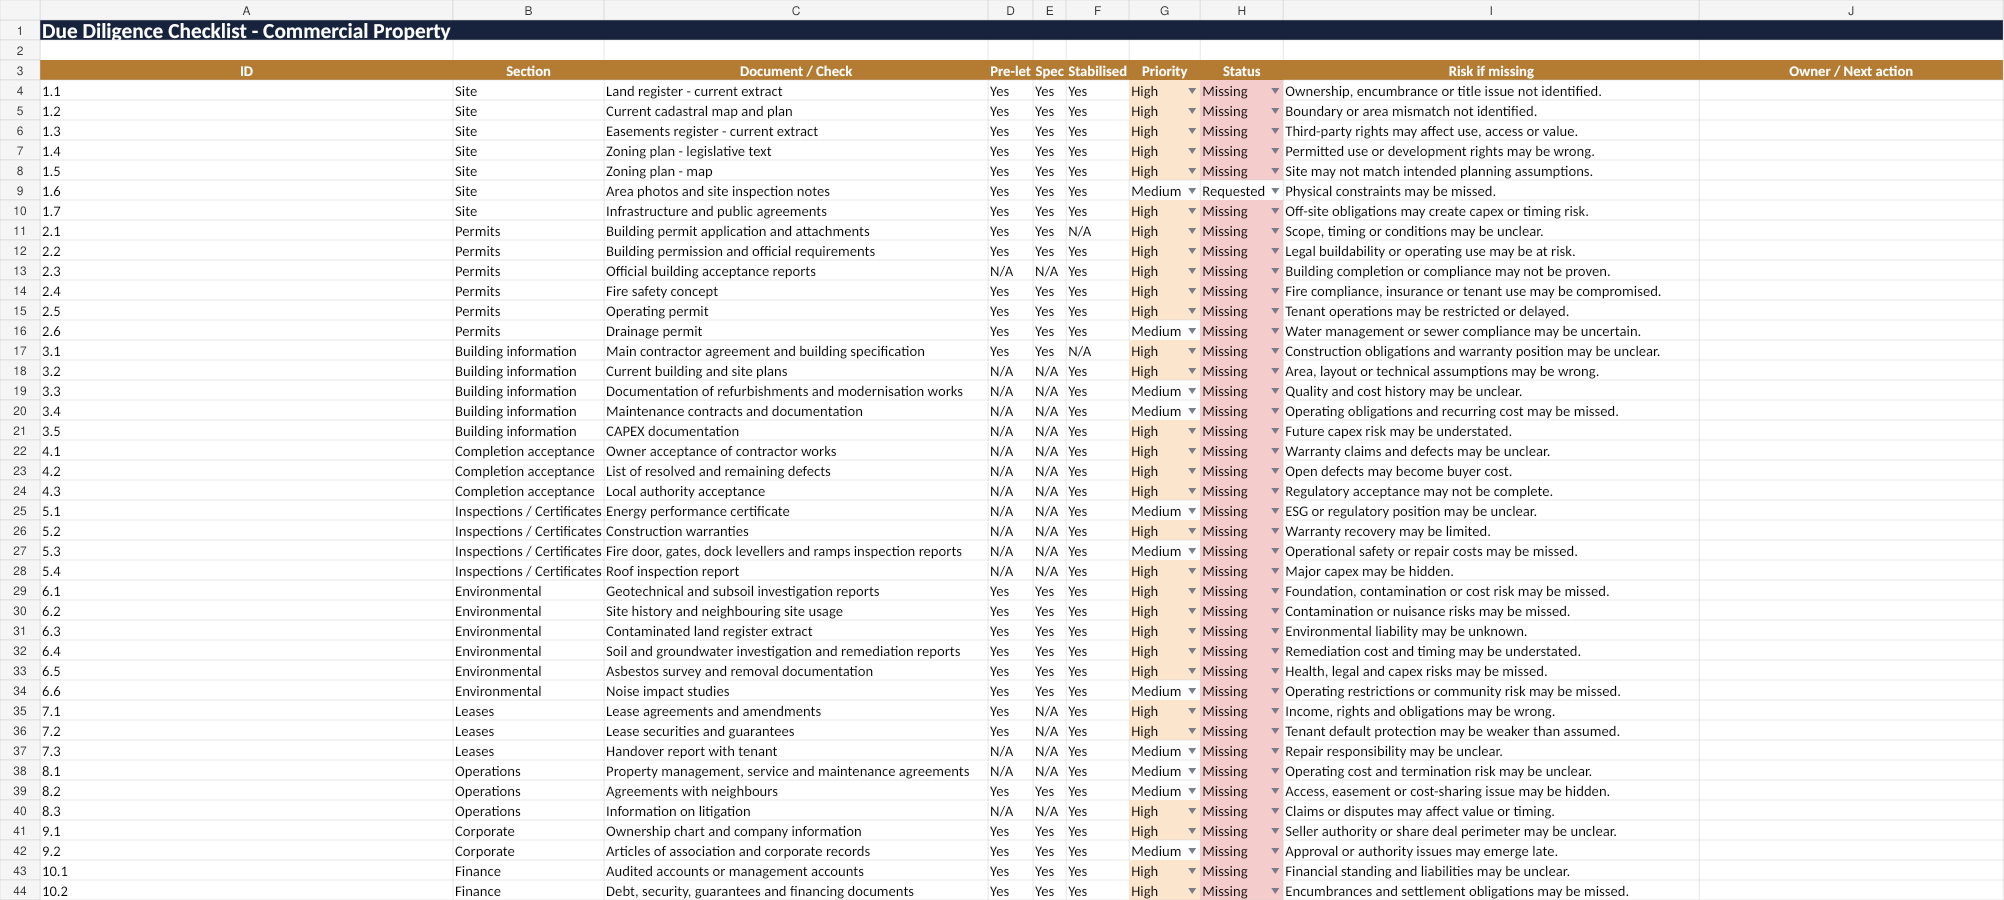
Task: Open Status dropdown for Land register row
Action: [1275, 91]
